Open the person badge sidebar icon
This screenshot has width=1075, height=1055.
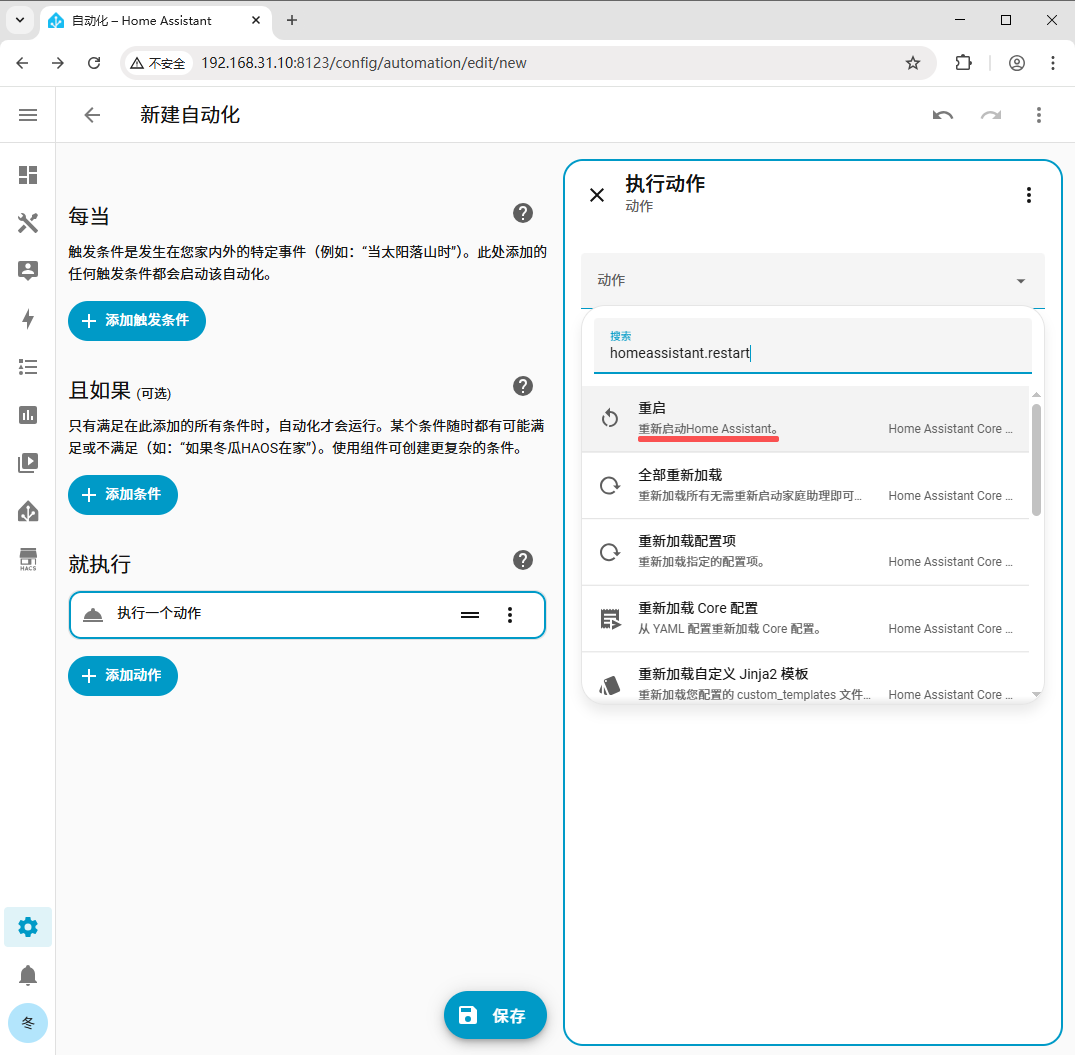(27, 271)
